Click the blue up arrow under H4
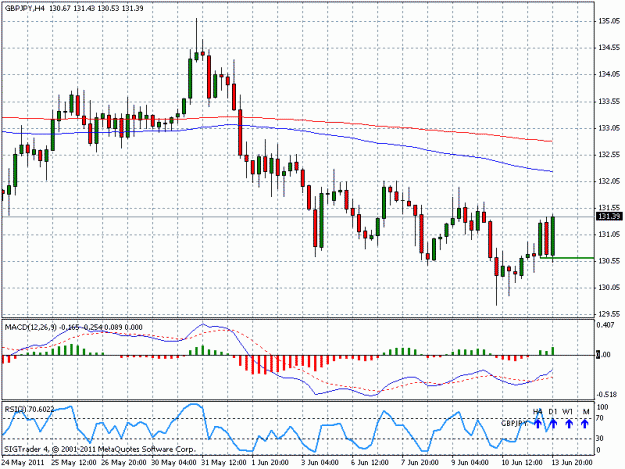 (x=537, y=424)
